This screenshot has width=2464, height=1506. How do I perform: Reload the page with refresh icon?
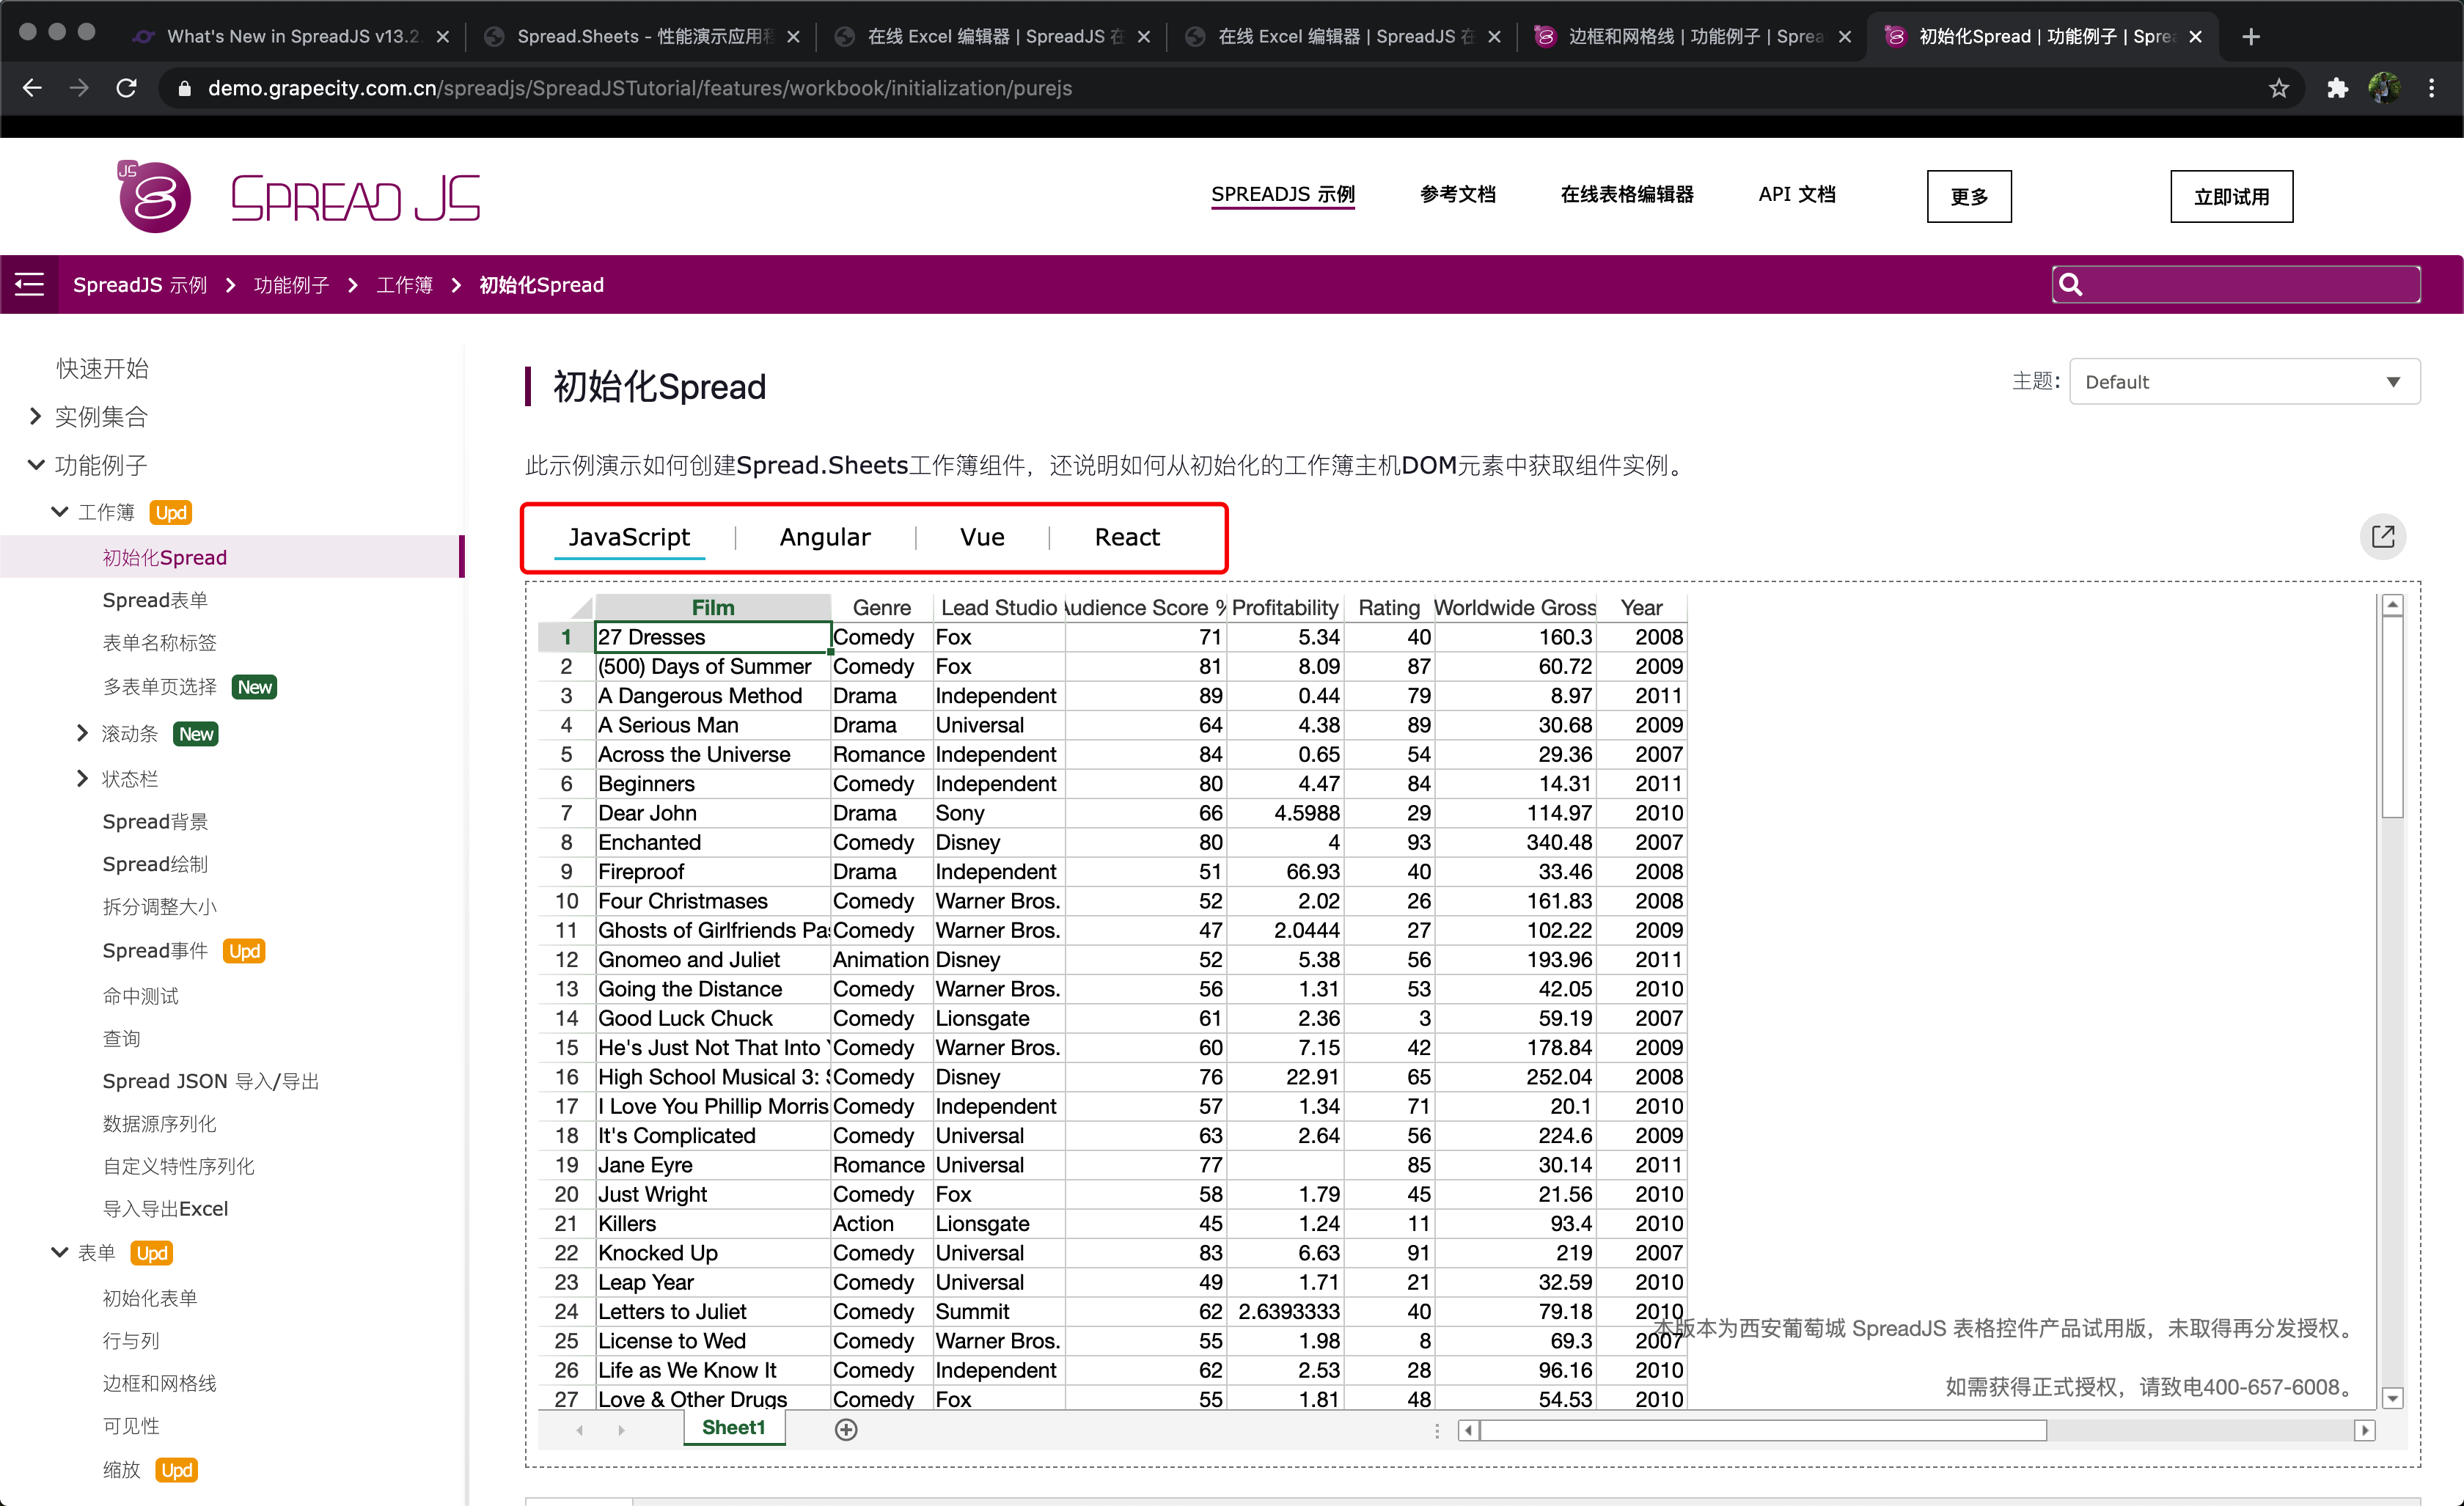tap(127, 88)
